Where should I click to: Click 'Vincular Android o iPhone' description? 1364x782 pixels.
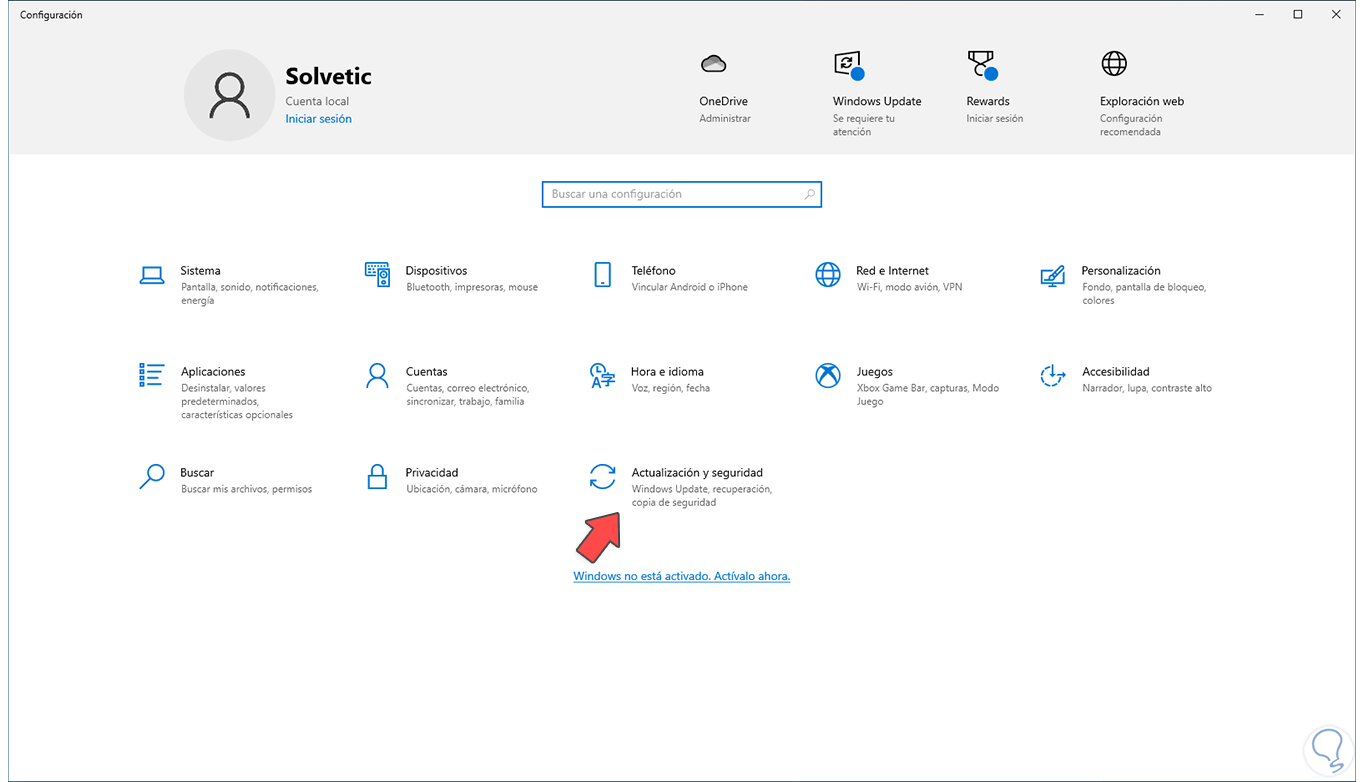690,288
